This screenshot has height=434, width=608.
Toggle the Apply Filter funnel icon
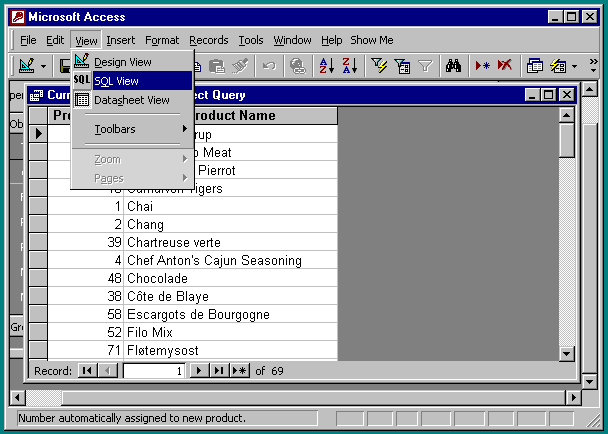pyautogui.click(x=425, y=66)
